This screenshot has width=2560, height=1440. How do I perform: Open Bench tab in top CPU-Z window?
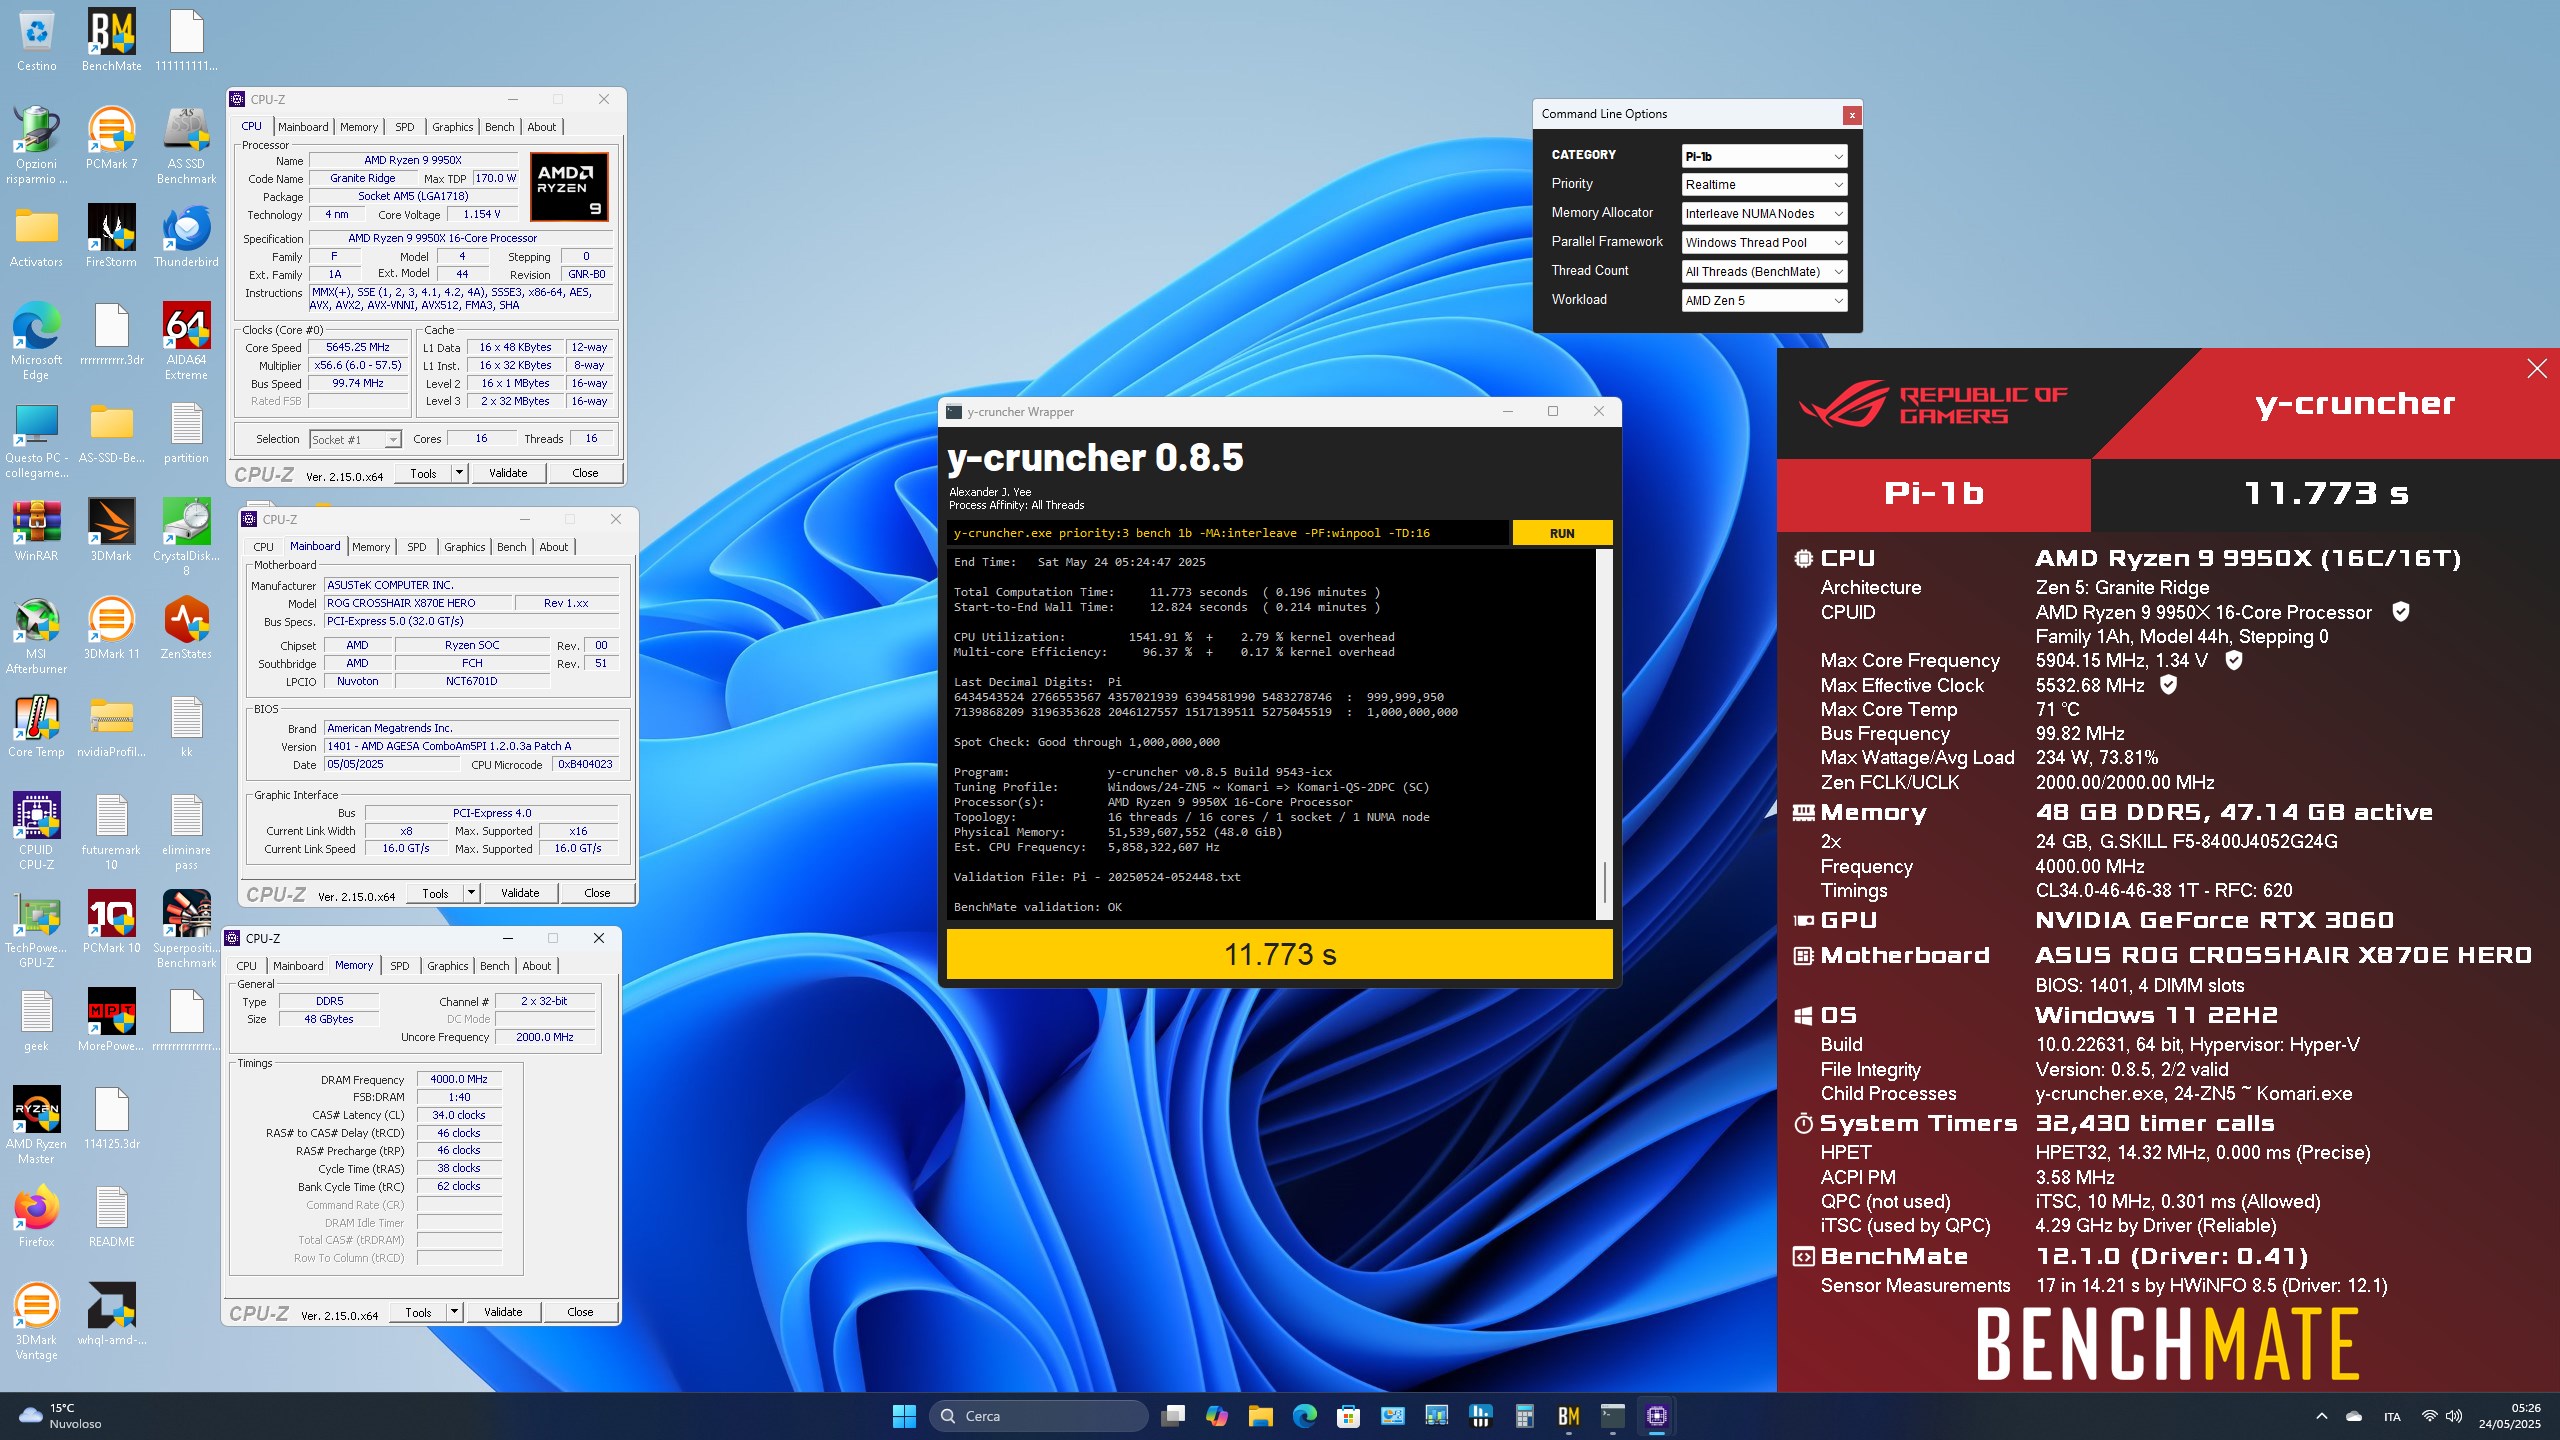point(499,127)
